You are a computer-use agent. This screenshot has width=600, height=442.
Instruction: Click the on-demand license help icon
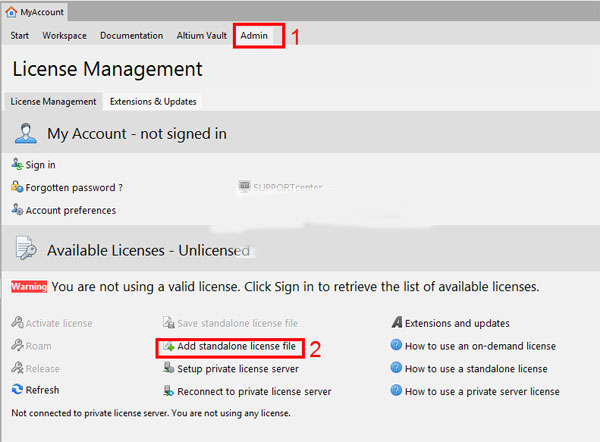click(397, 346)
